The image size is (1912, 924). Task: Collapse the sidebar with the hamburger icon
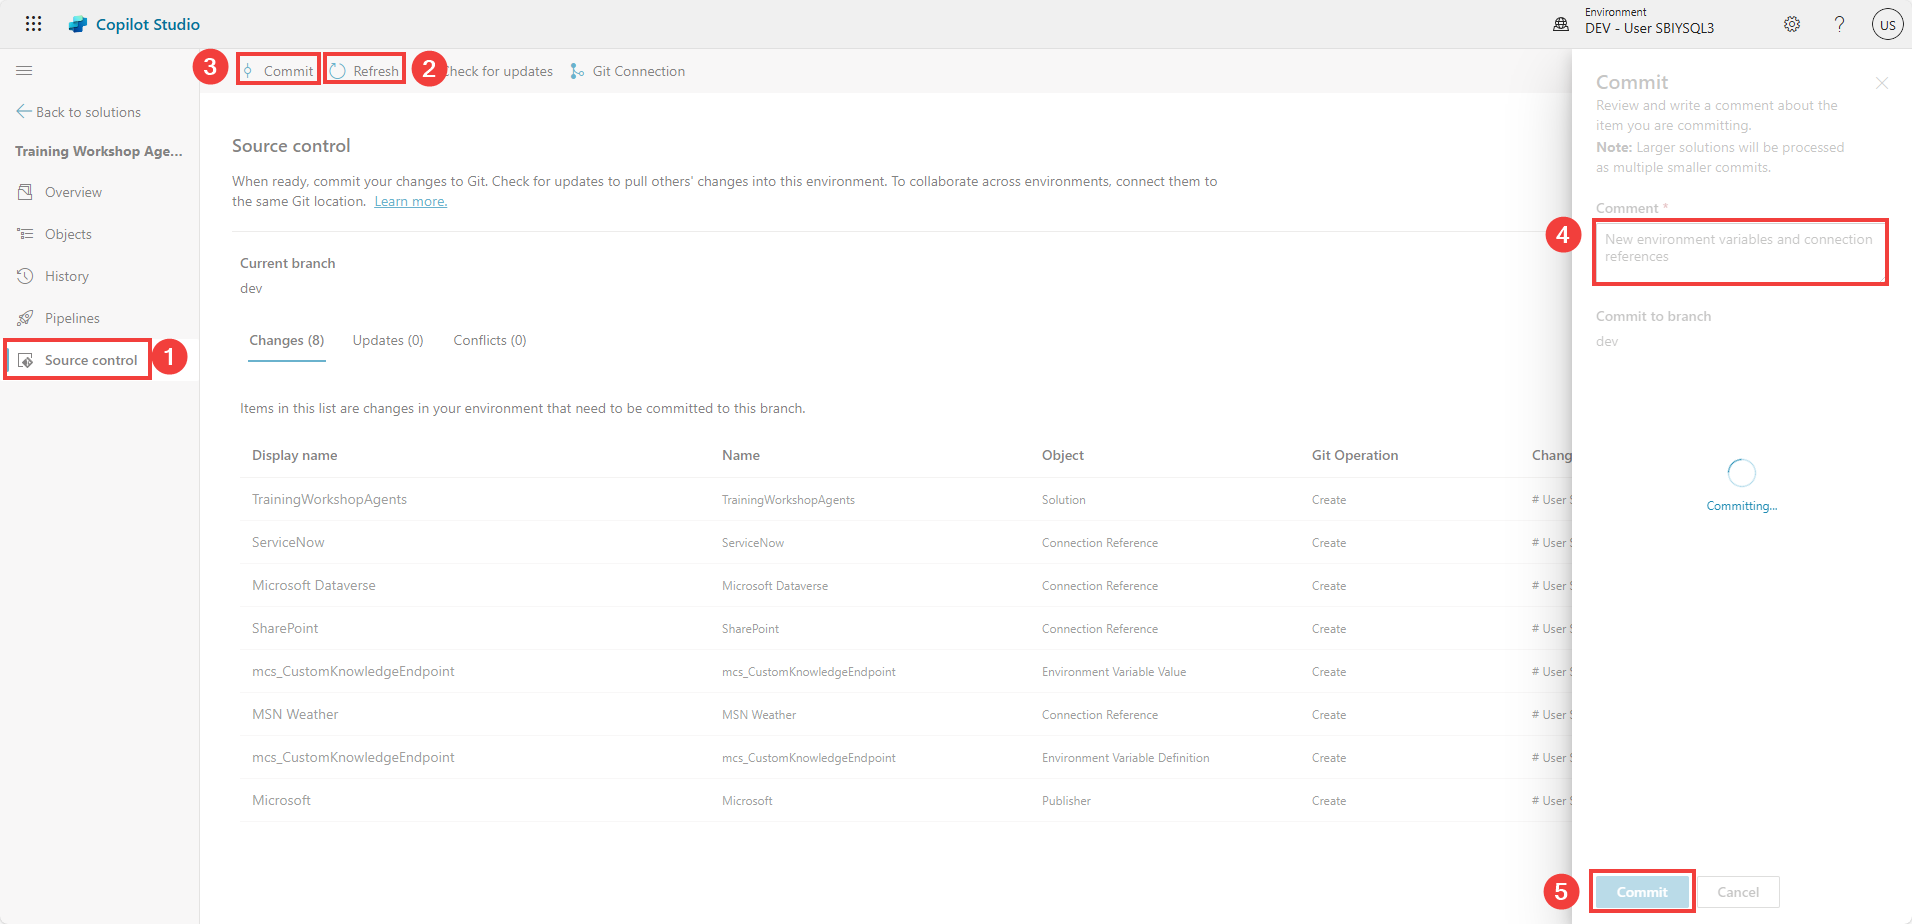(x=24, y=70)
